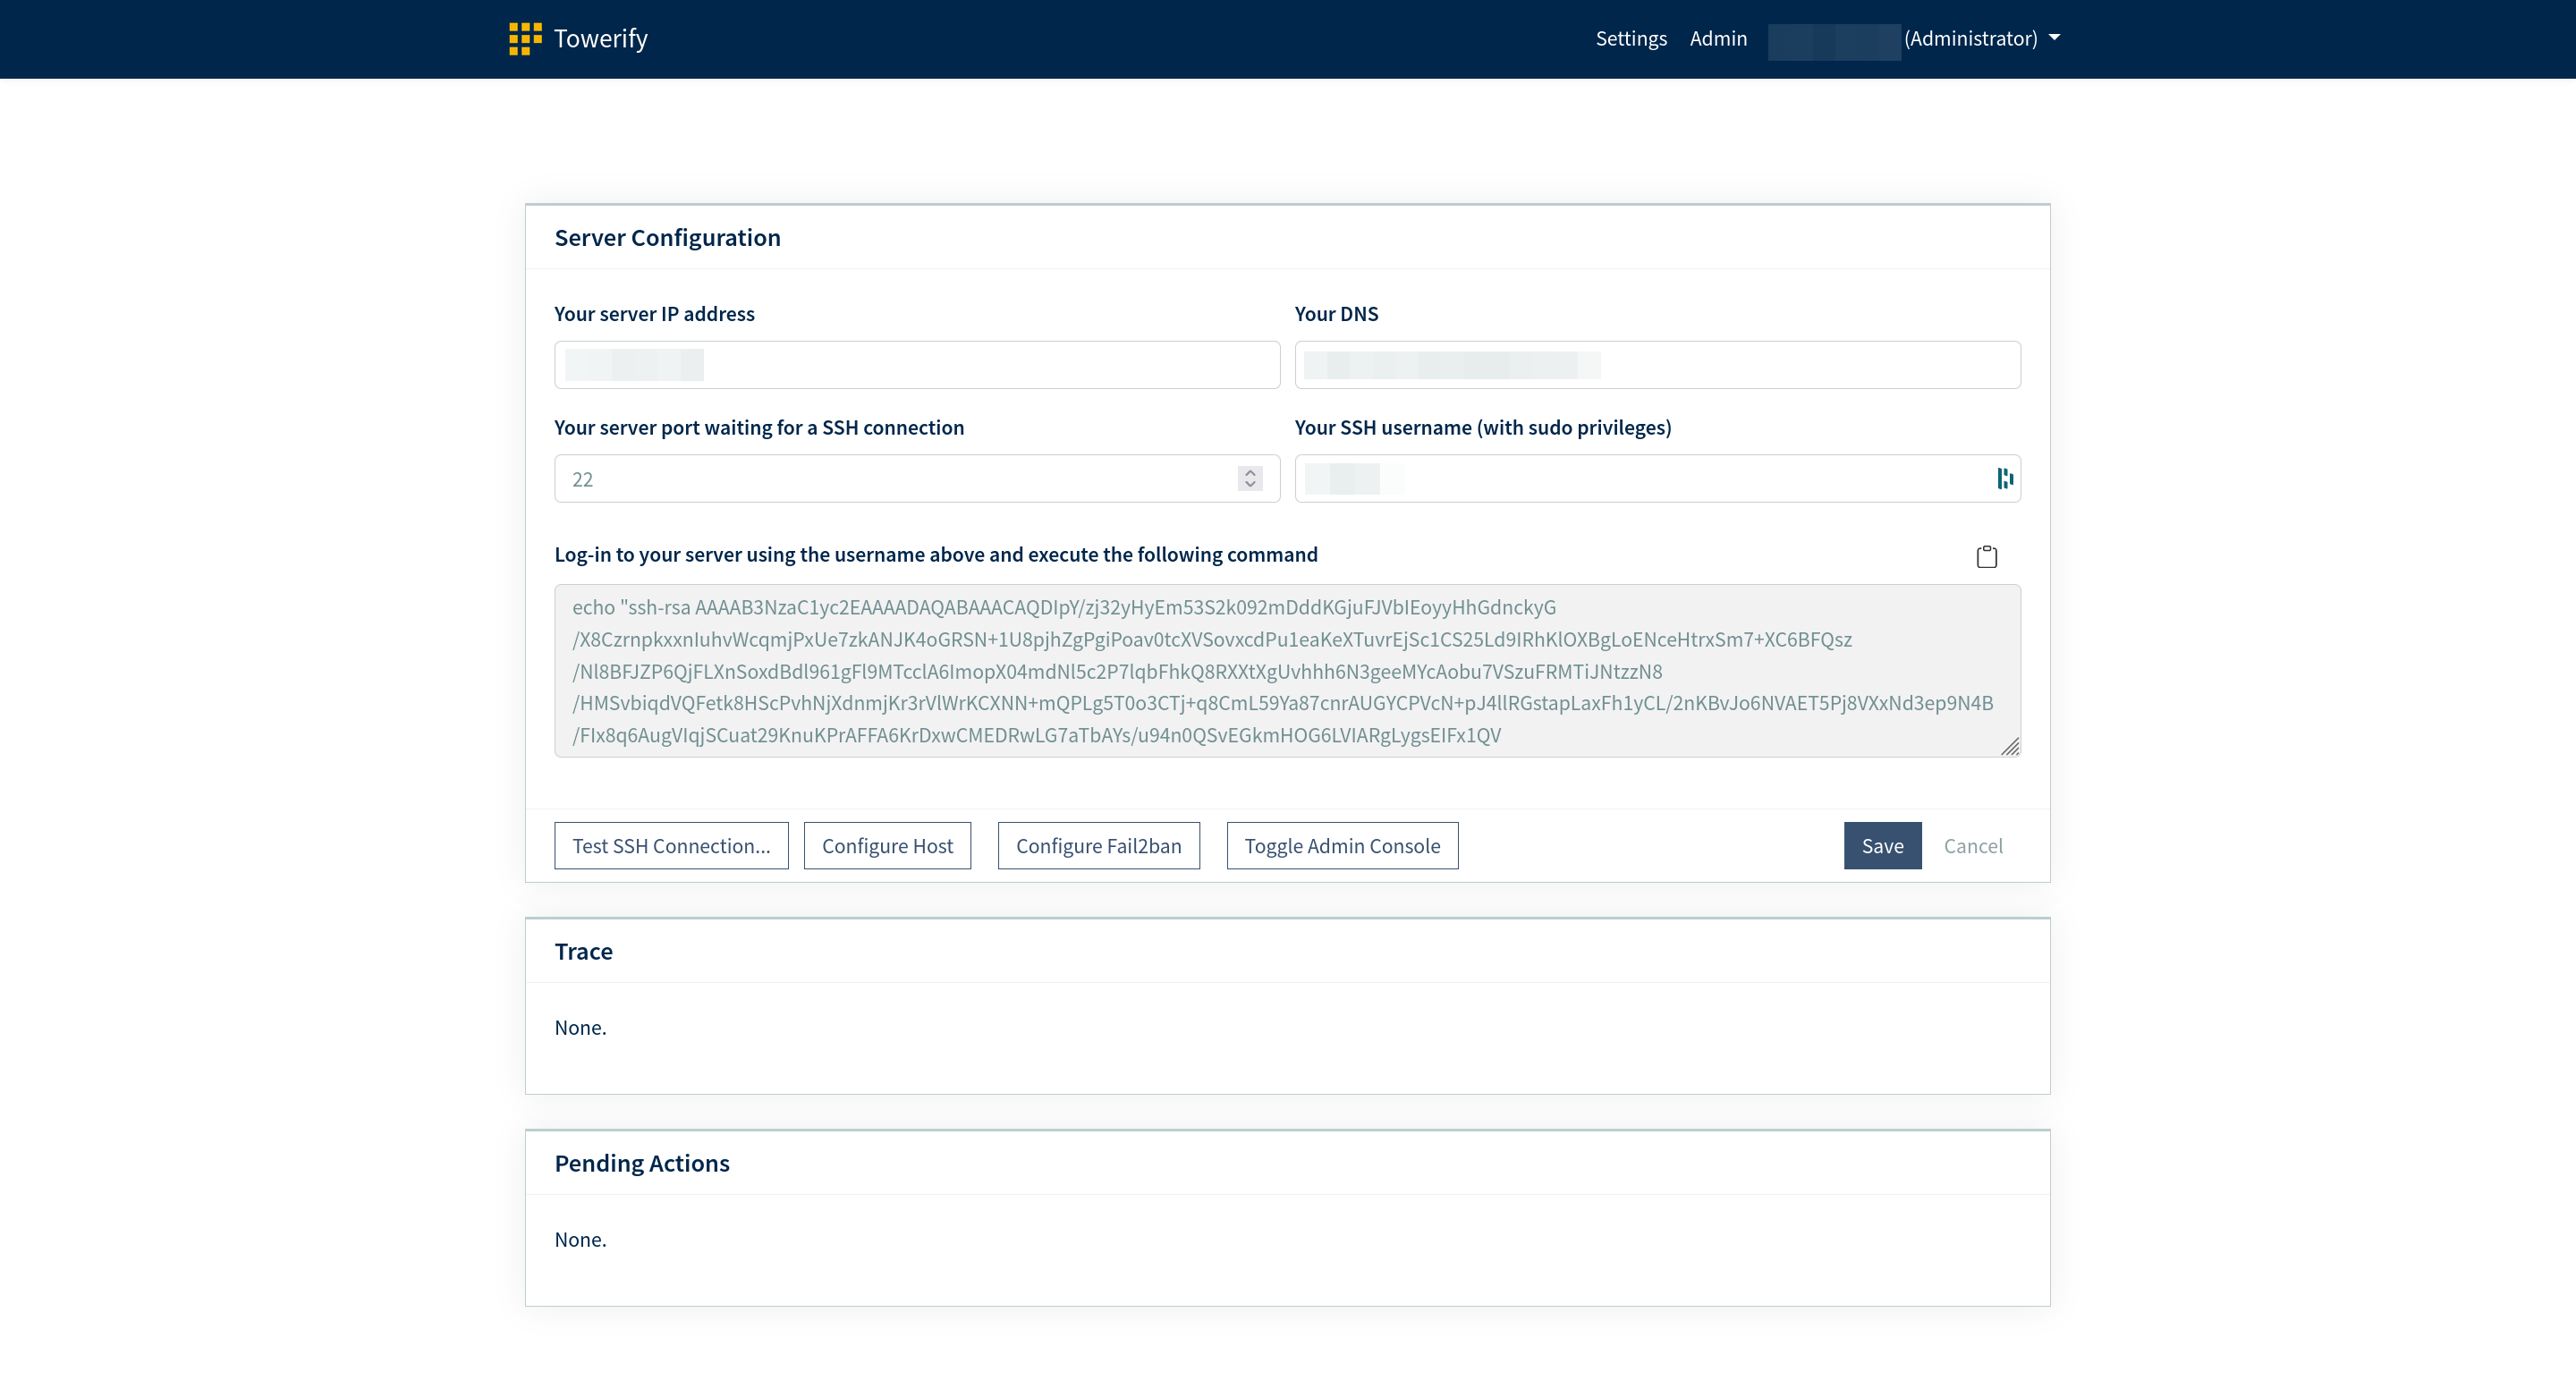2576x1389 pixels.
Task: Click the Towerify brand name link
Action: [600, 39]
